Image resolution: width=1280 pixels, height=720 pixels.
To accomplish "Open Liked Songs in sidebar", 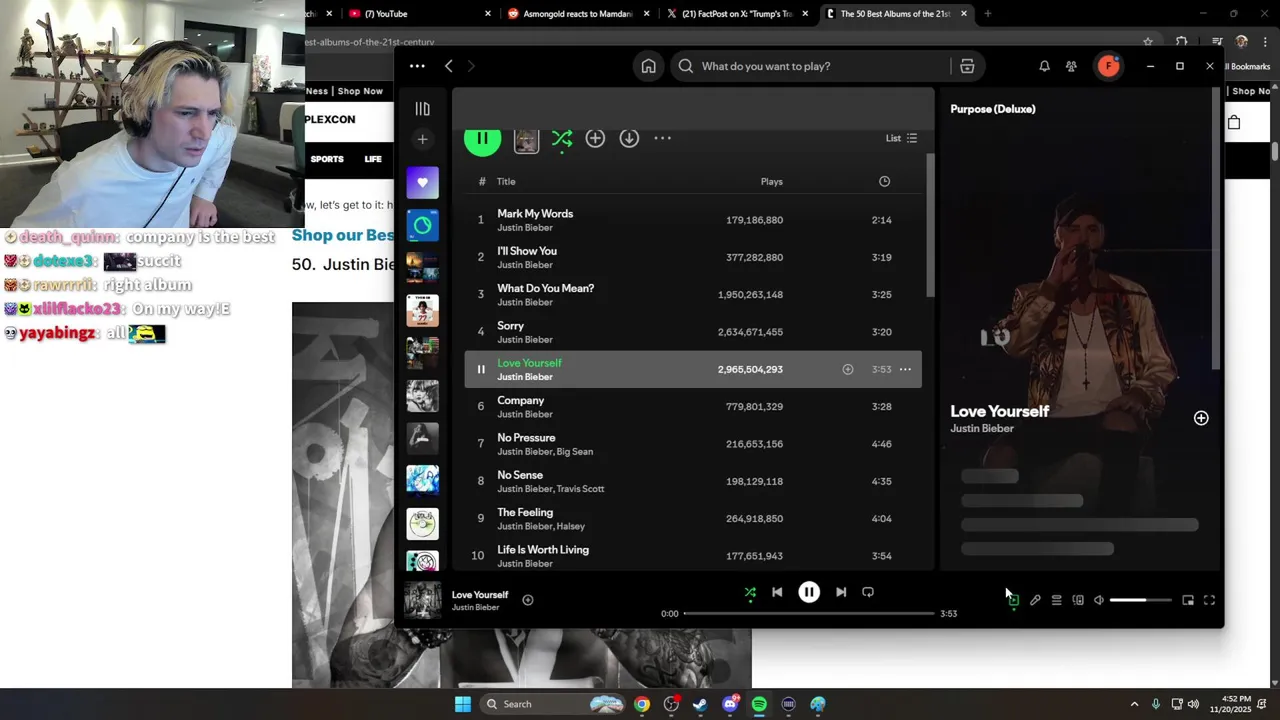I will [x=422, y=182].
